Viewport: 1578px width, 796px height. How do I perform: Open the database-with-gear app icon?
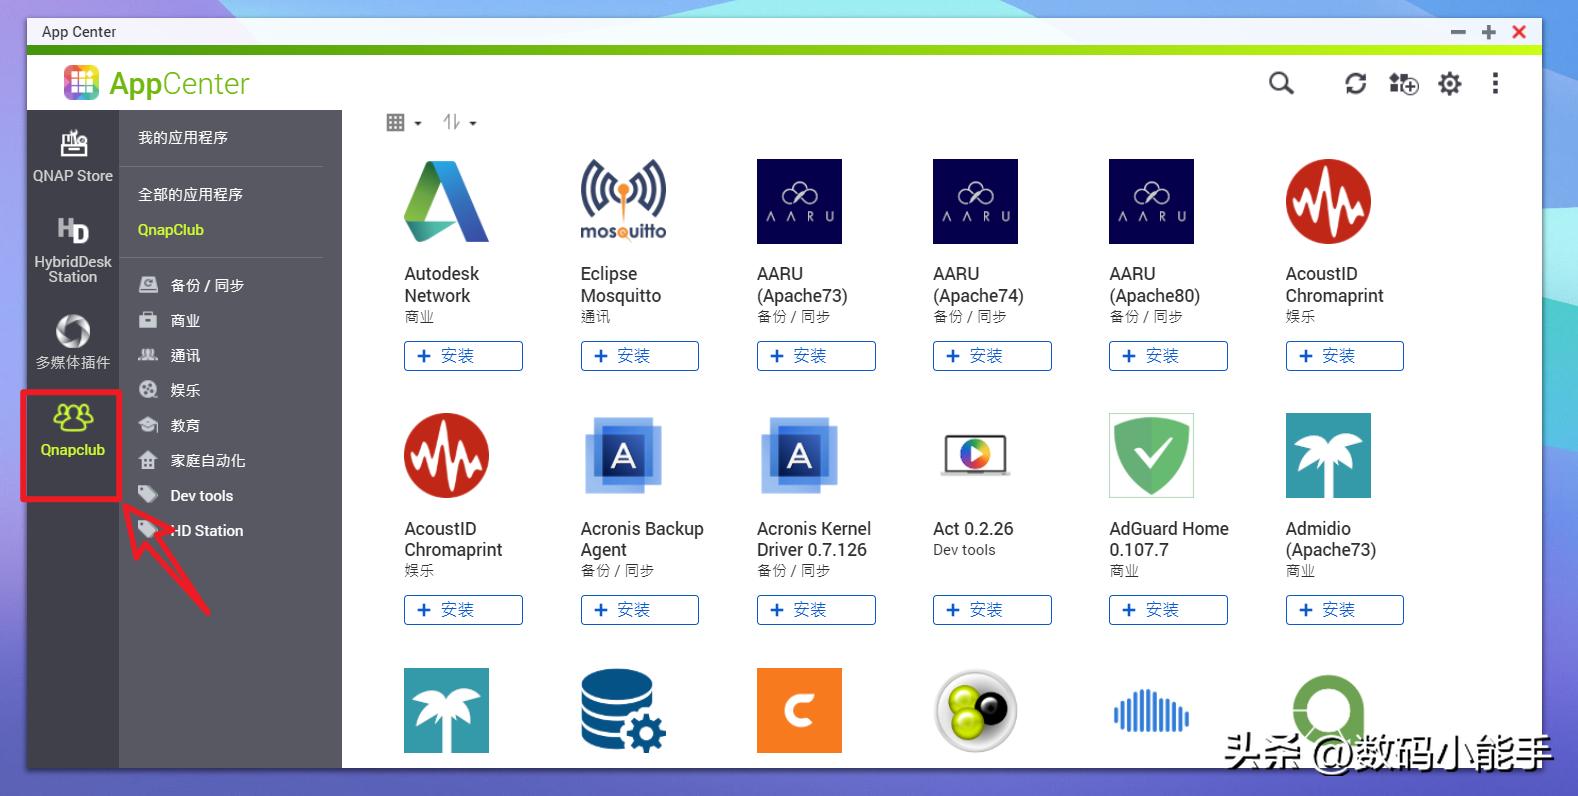coord(623,710)
